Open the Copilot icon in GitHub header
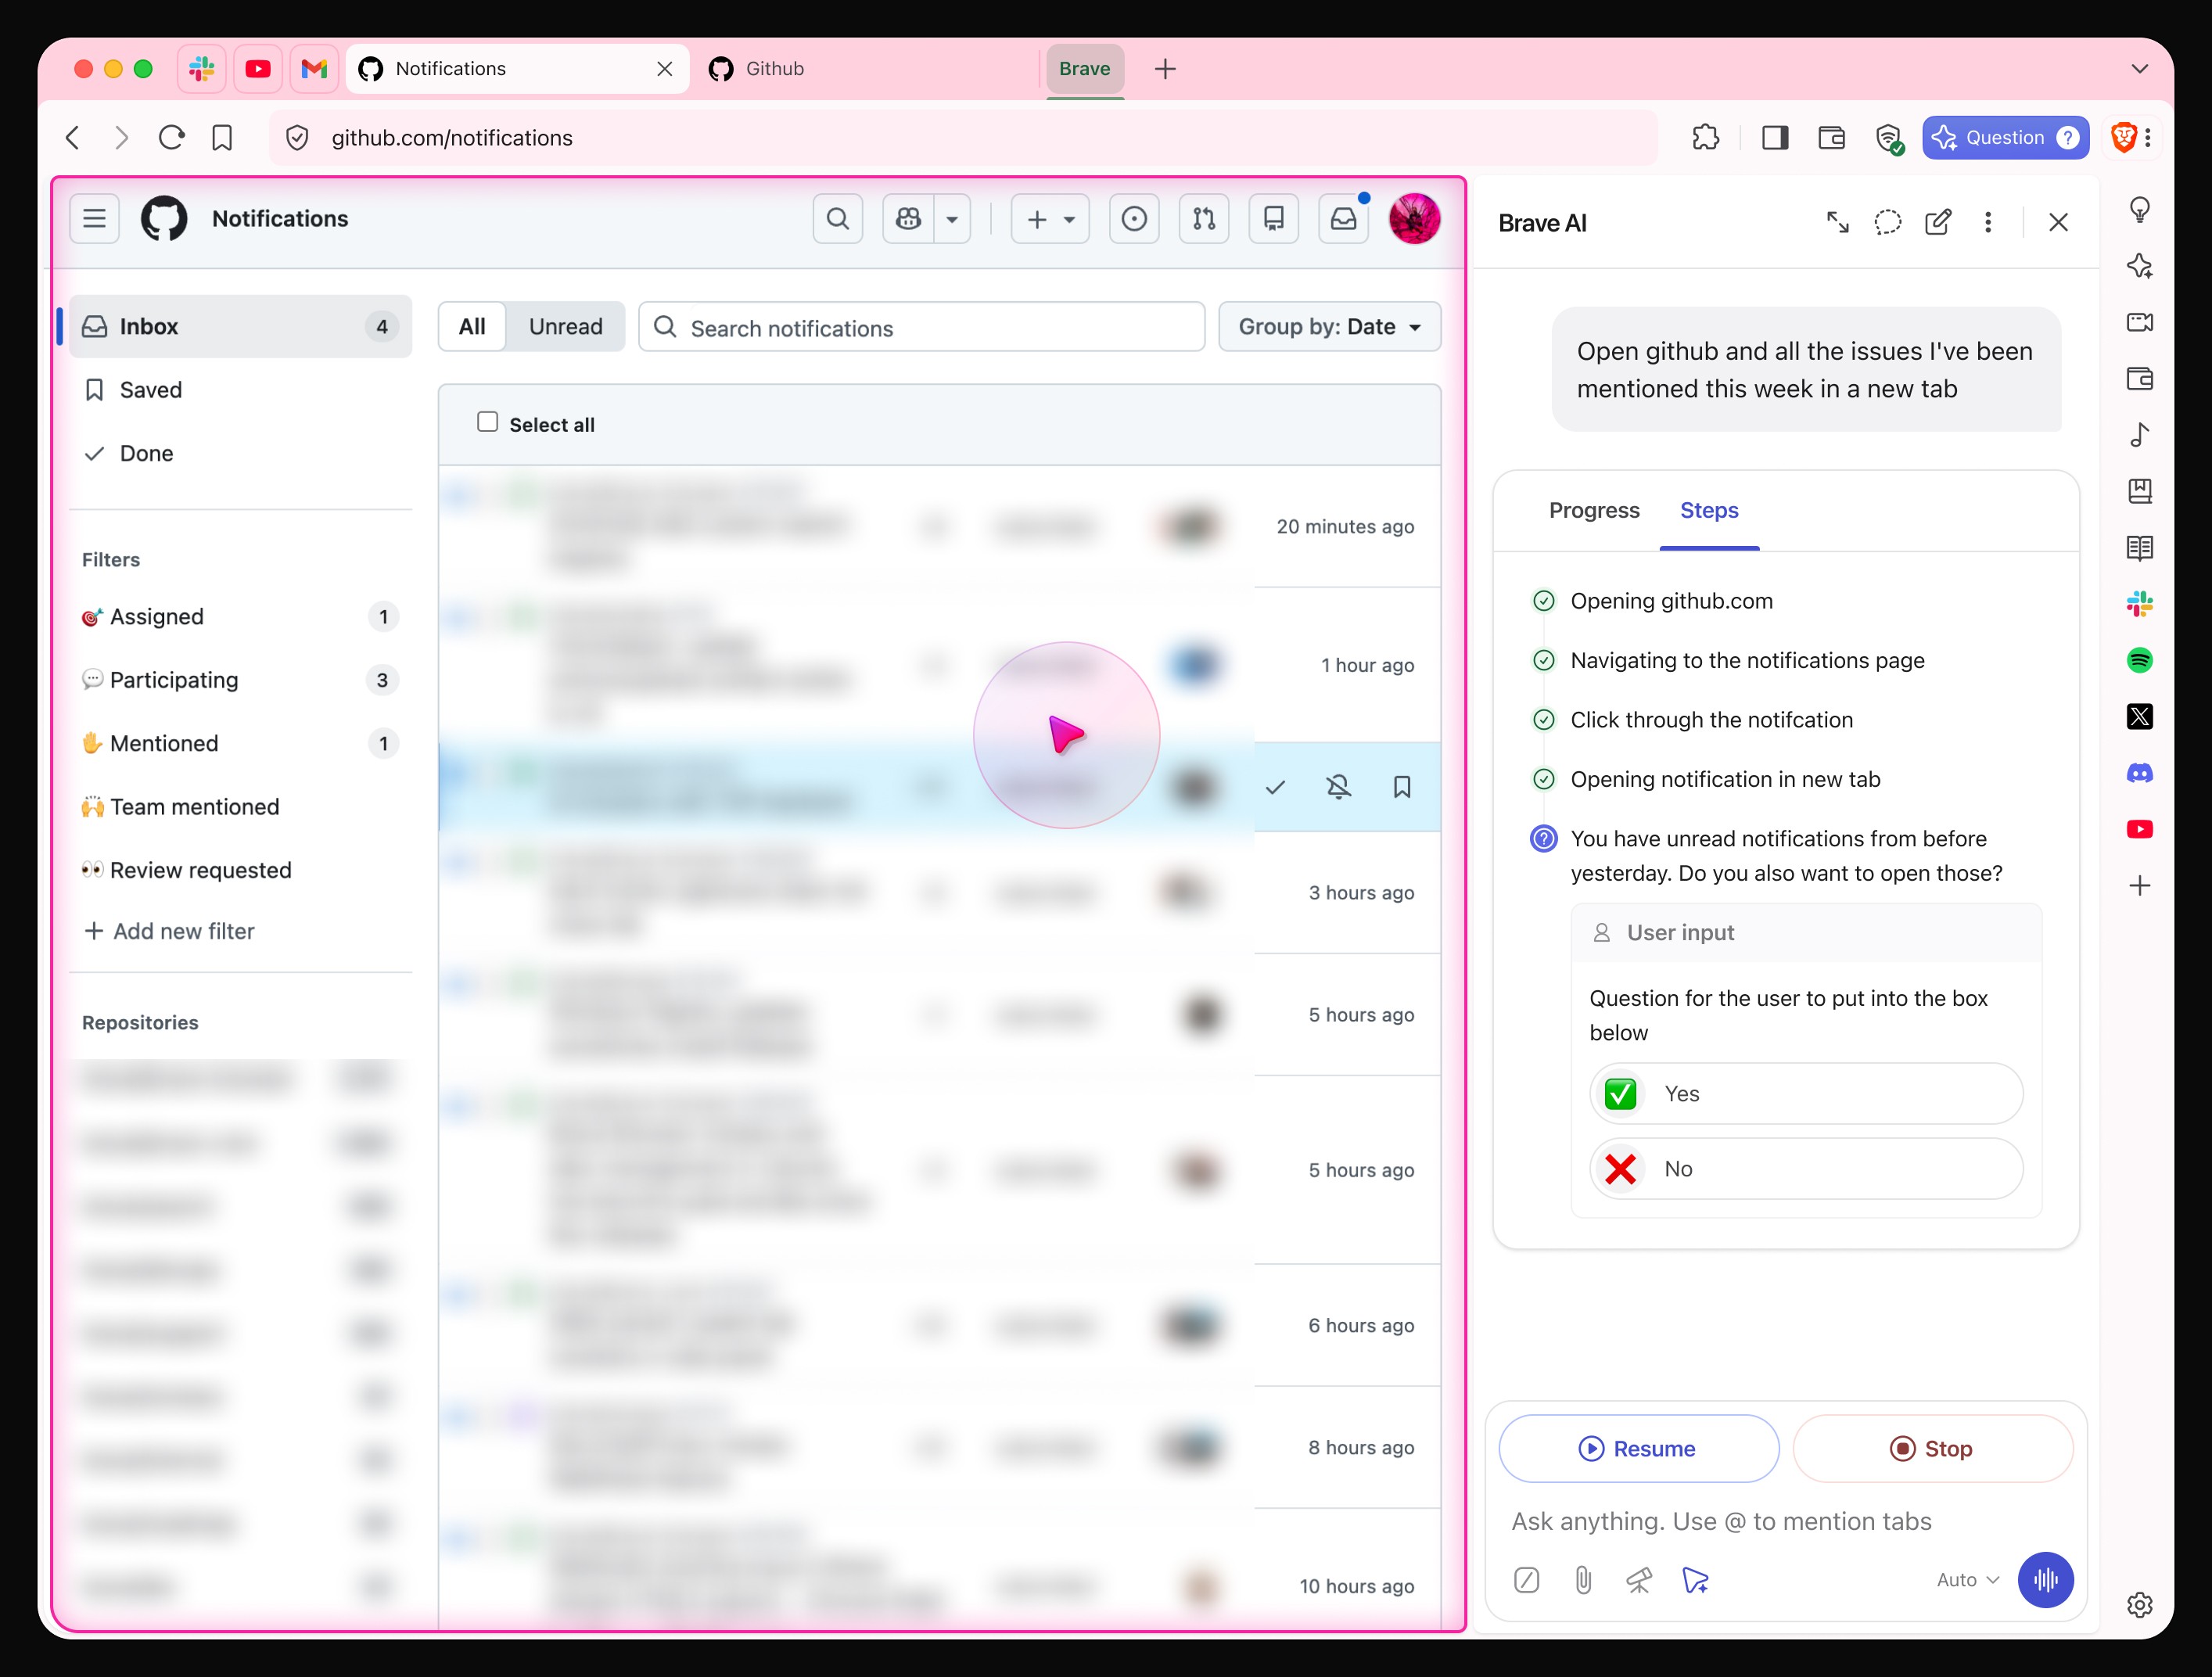The image size is (2212, 1677). click(908, 219)
